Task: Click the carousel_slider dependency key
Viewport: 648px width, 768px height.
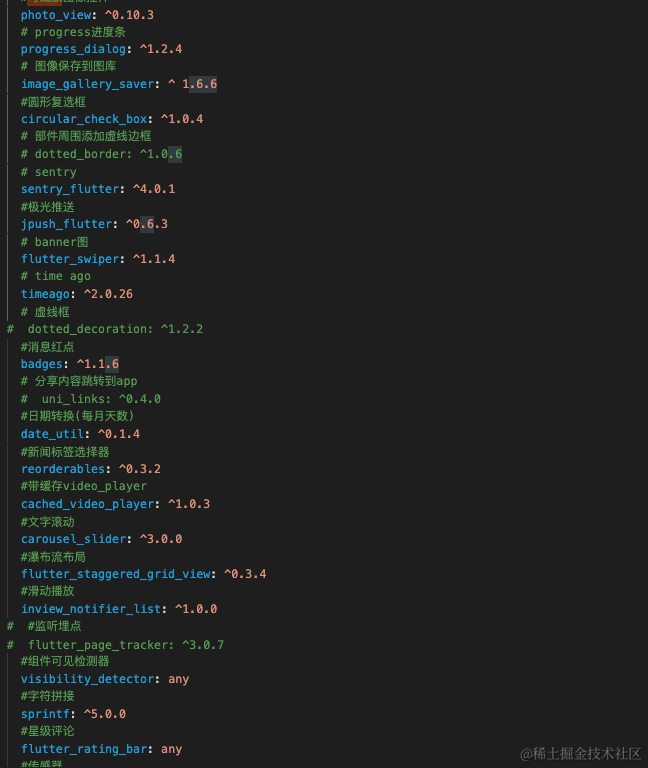Action: click(x=73, y=539)
